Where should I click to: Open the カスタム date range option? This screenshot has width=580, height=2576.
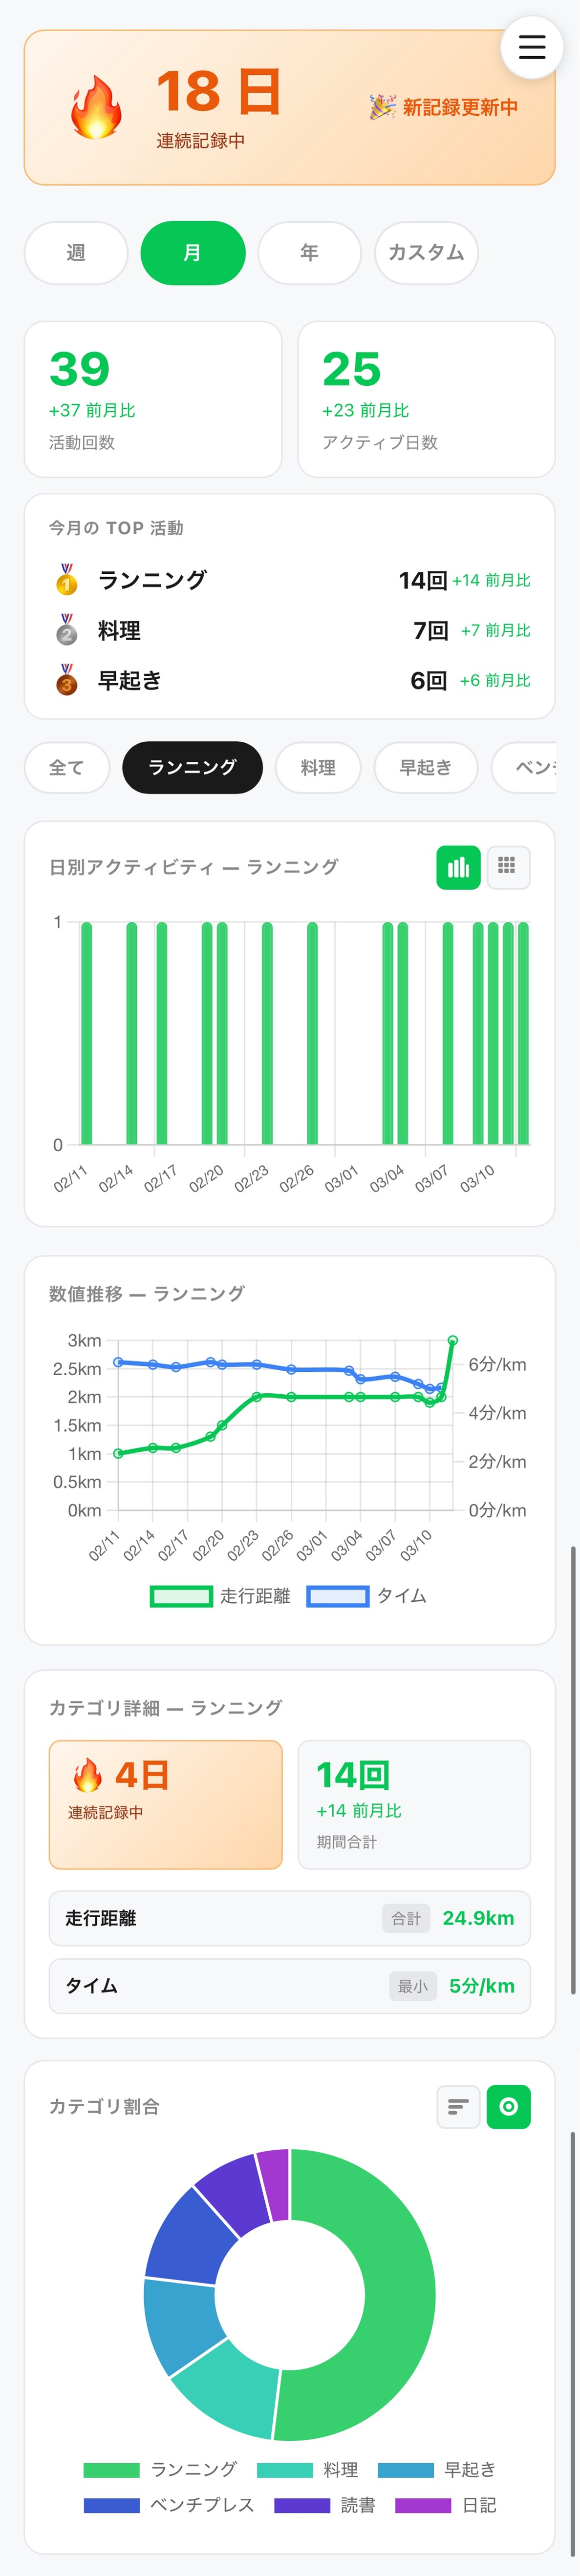click(426, 253)
